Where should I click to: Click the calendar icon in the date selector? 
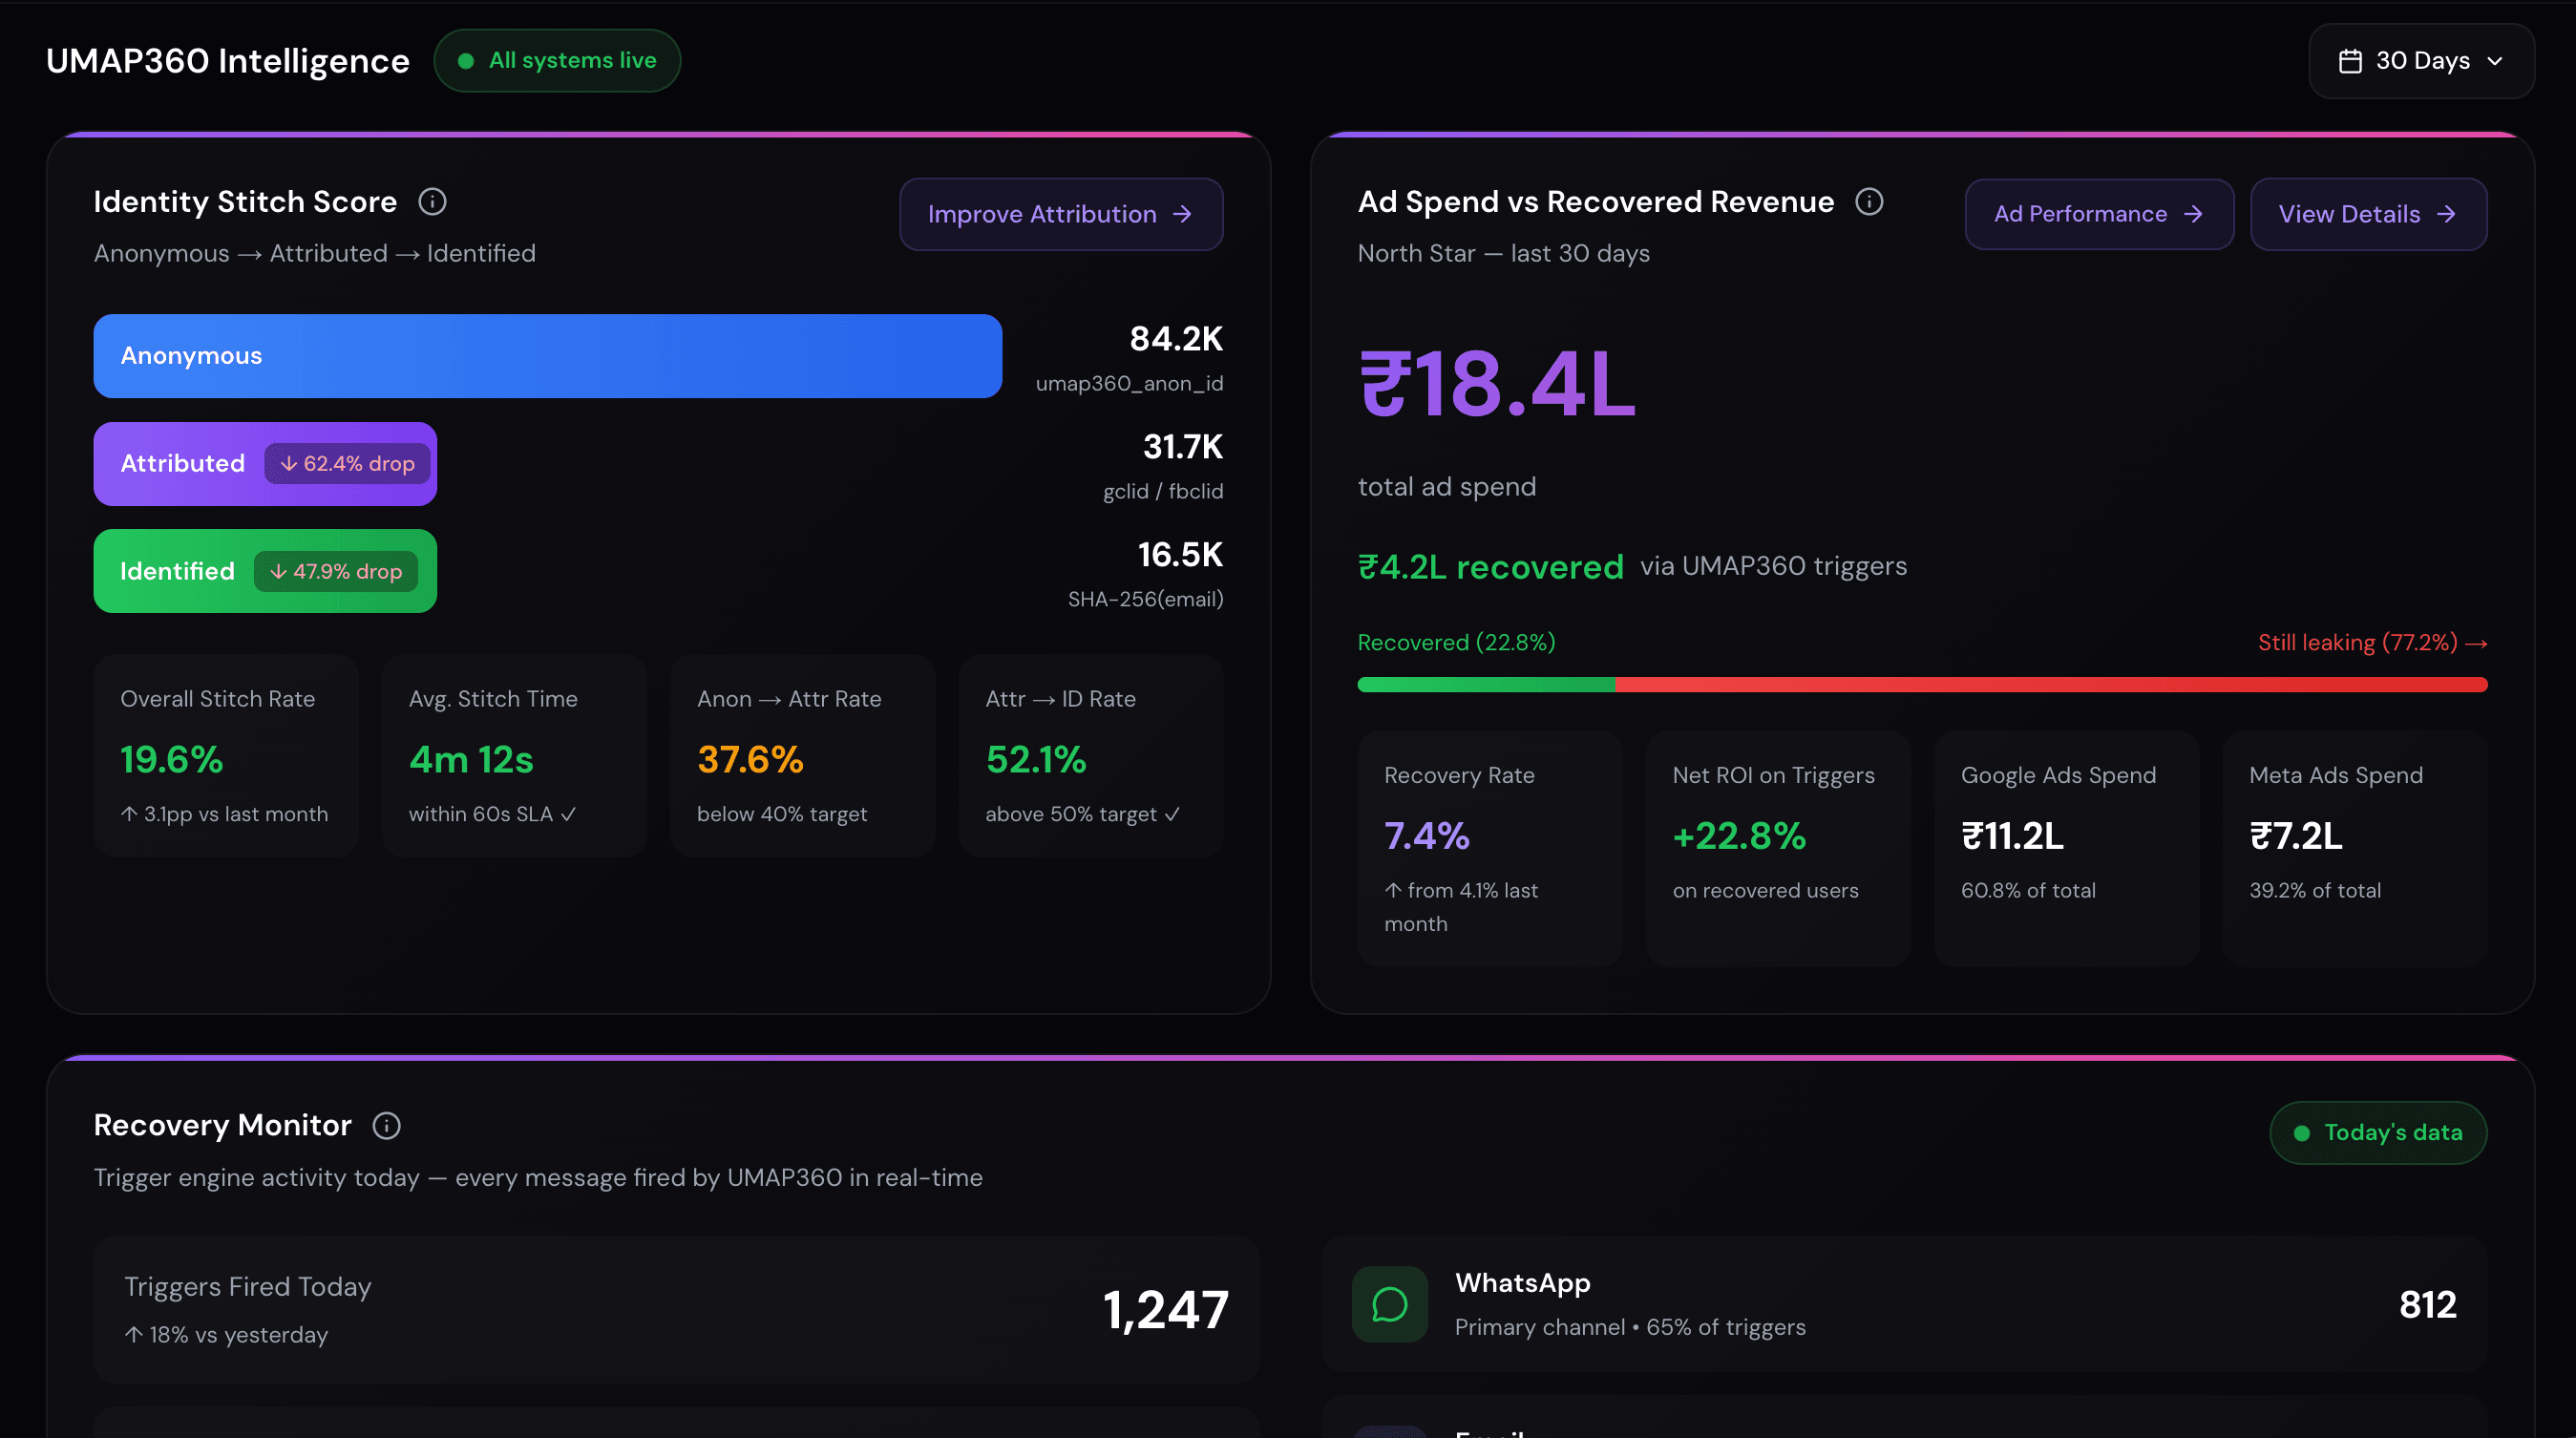pos(2350,61)
